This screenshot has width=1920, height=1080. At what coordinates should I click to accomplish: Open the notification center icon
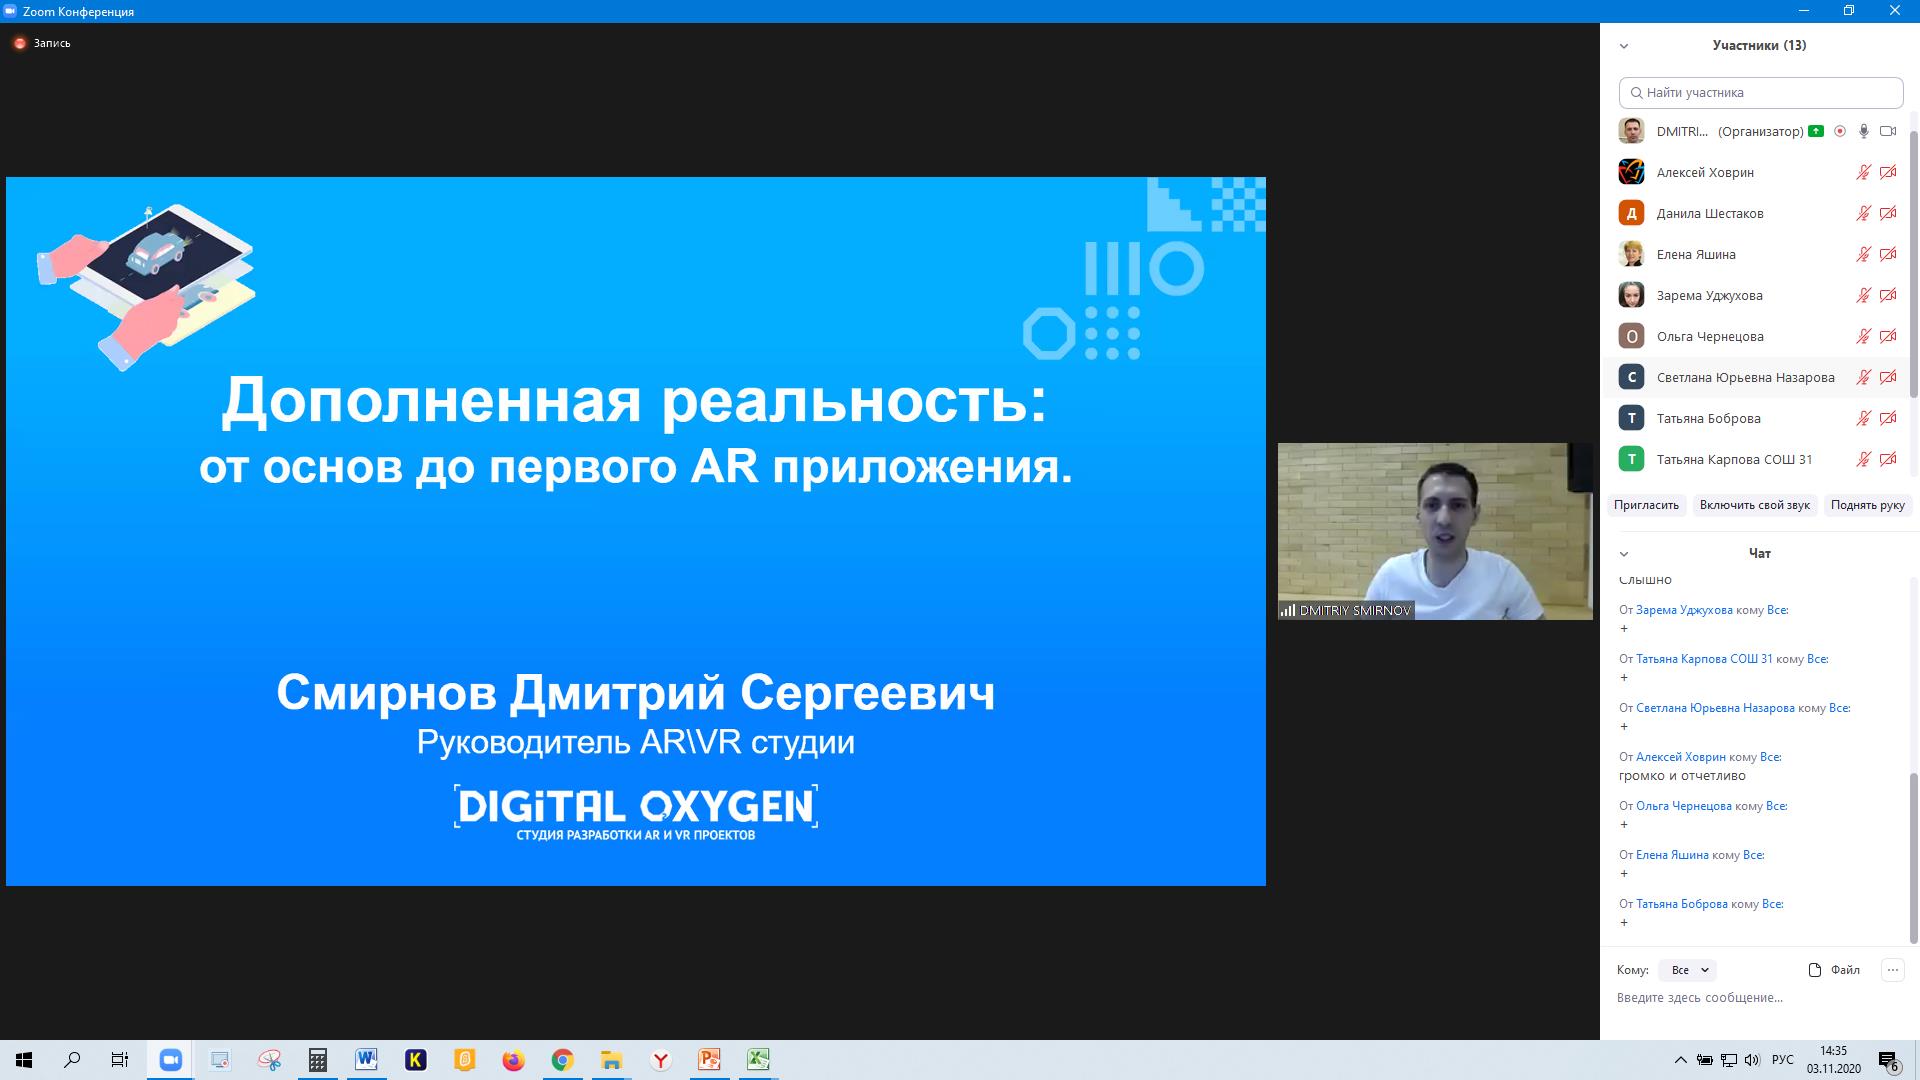click(x=1889, y=1060)
